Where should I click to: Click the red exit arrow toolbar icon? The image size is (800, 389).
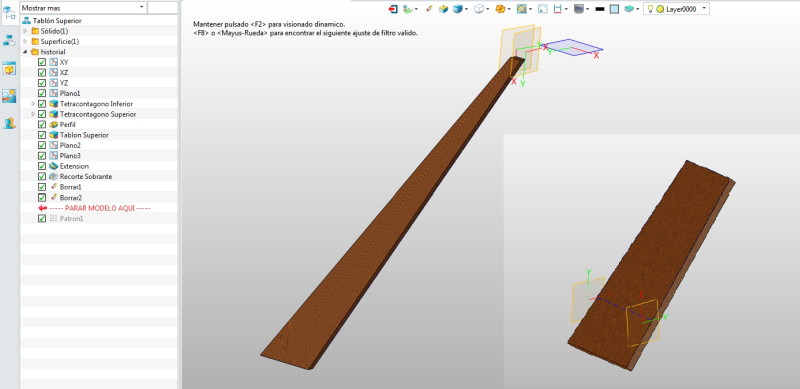393,9
